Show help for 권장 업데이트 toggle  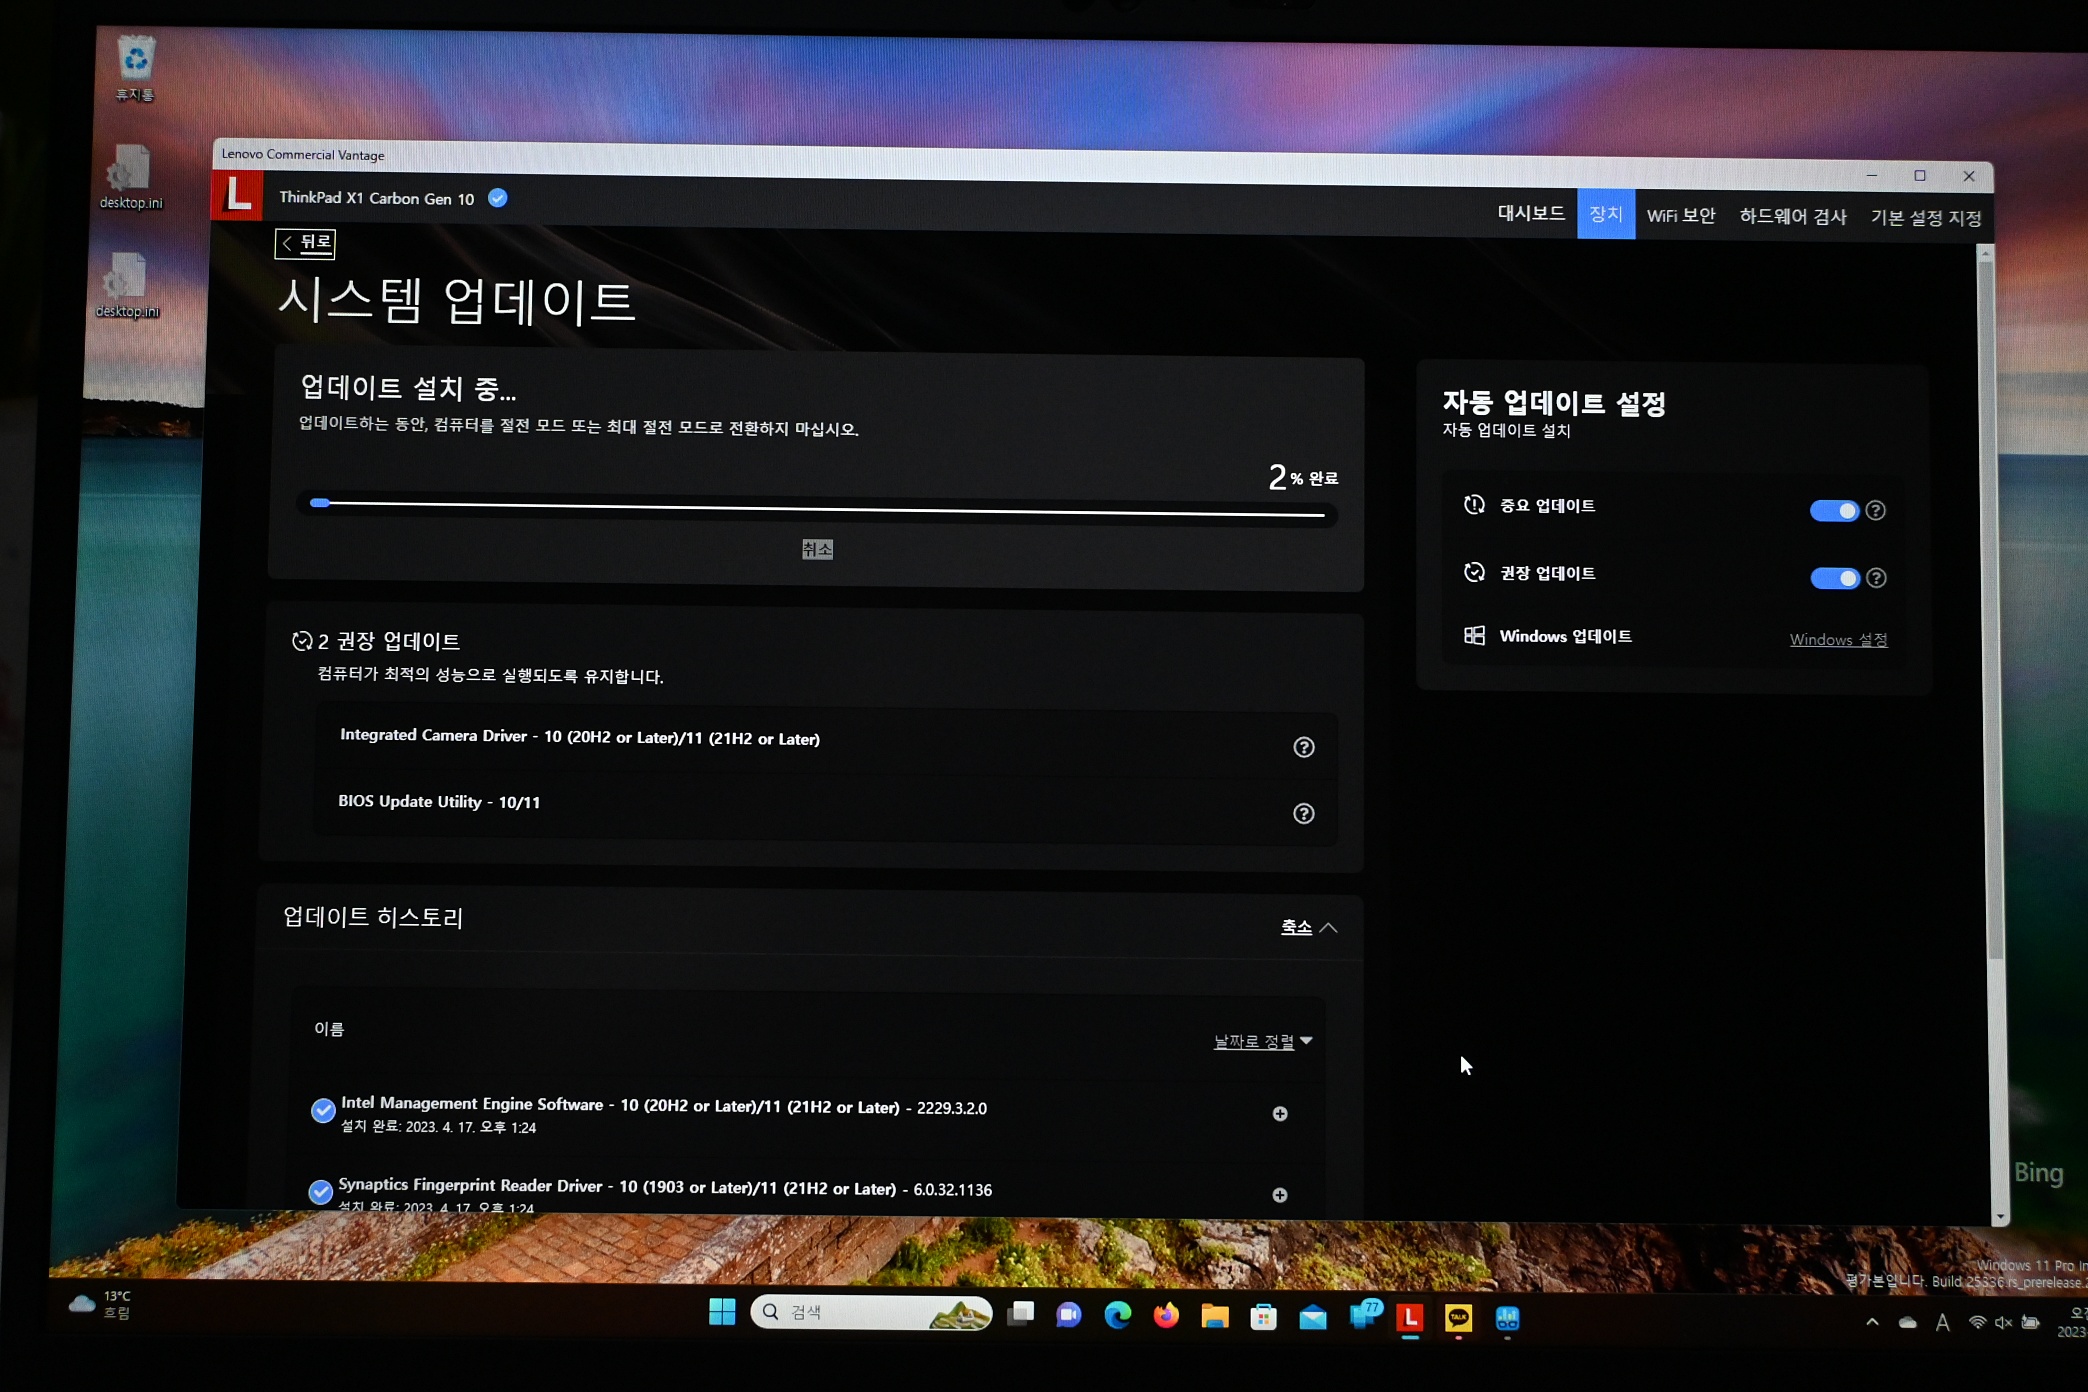click(1877, 578)
